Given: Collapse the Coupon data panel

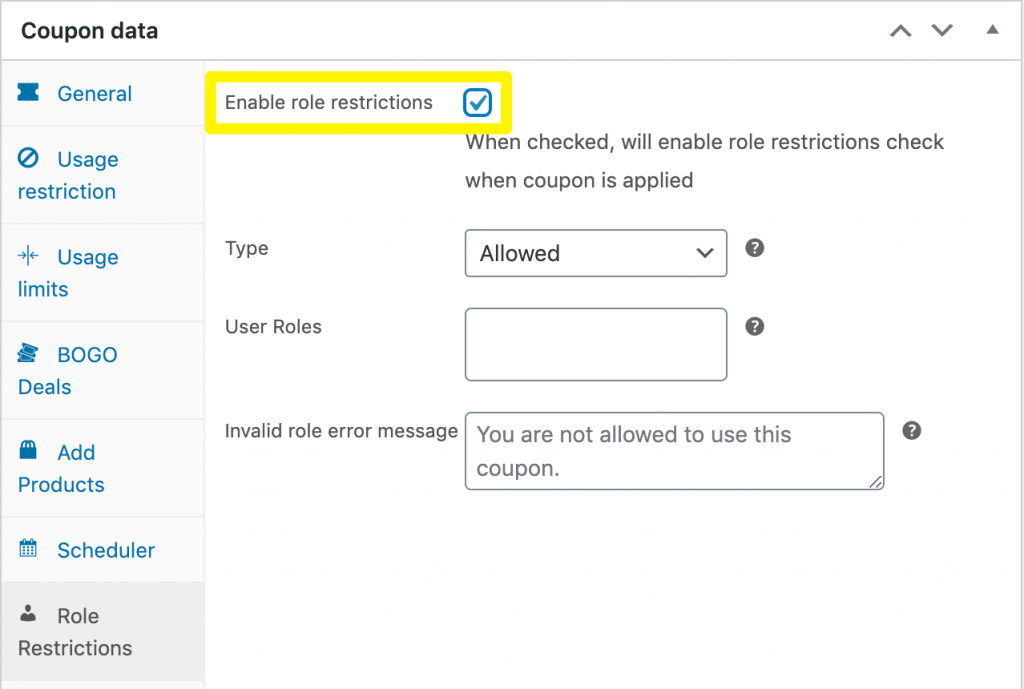Looking at the screenshot, I should 993,29.
